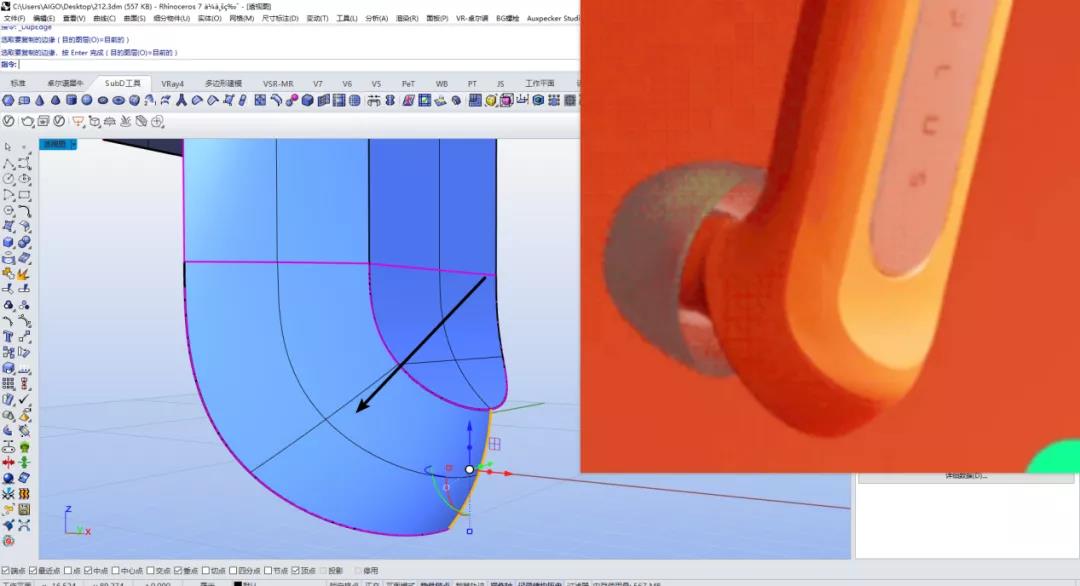The width and height of the screenshot is (1080, 586).
Task: Enable the 交点 (Intersection) osnap checkbox
Action: [x=150, y=571]
